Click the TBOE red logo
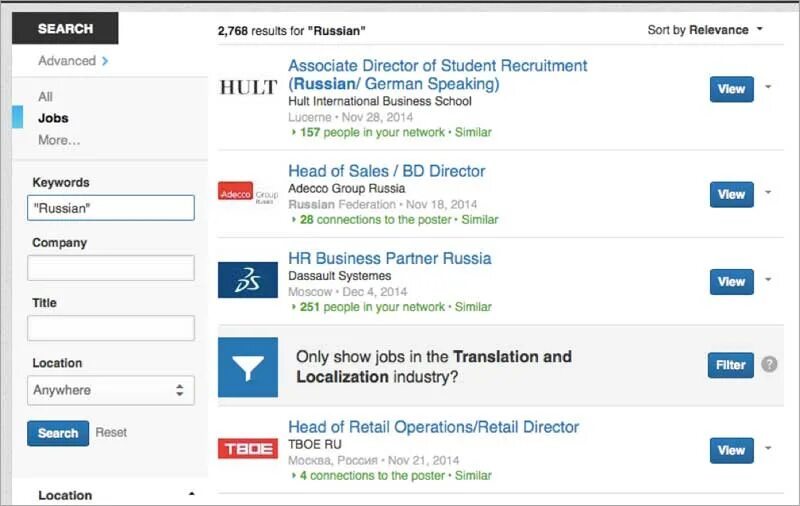 248,448
